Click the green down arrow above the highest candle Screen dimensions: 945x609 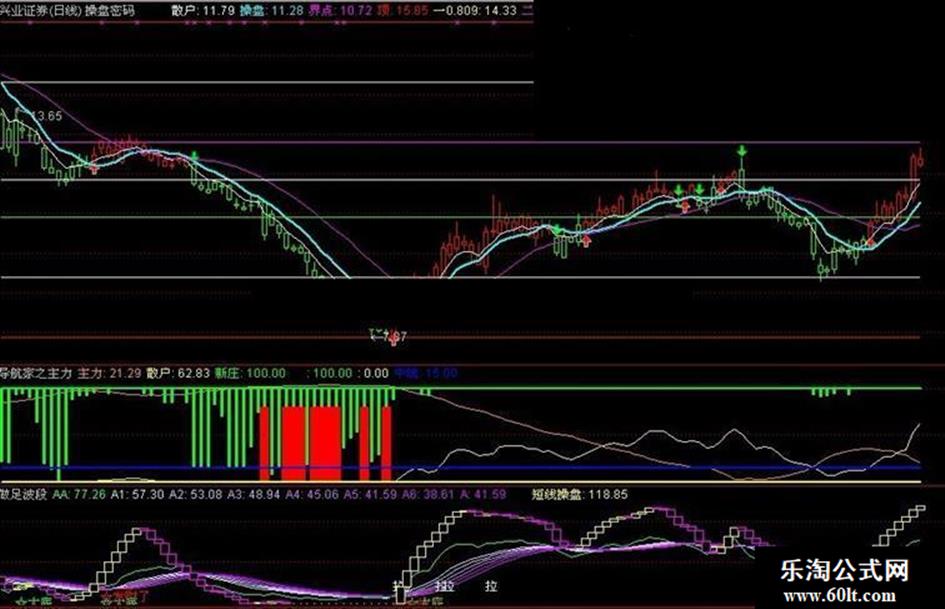pos(742,151)
